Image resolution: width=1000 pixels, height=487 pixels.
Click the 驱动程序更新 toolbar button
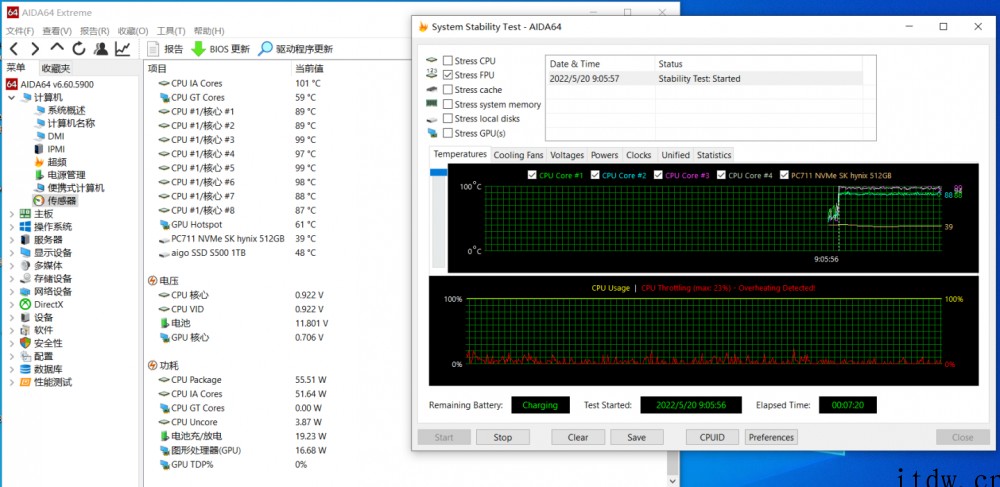pyautogui.click(x=295, y=49)
